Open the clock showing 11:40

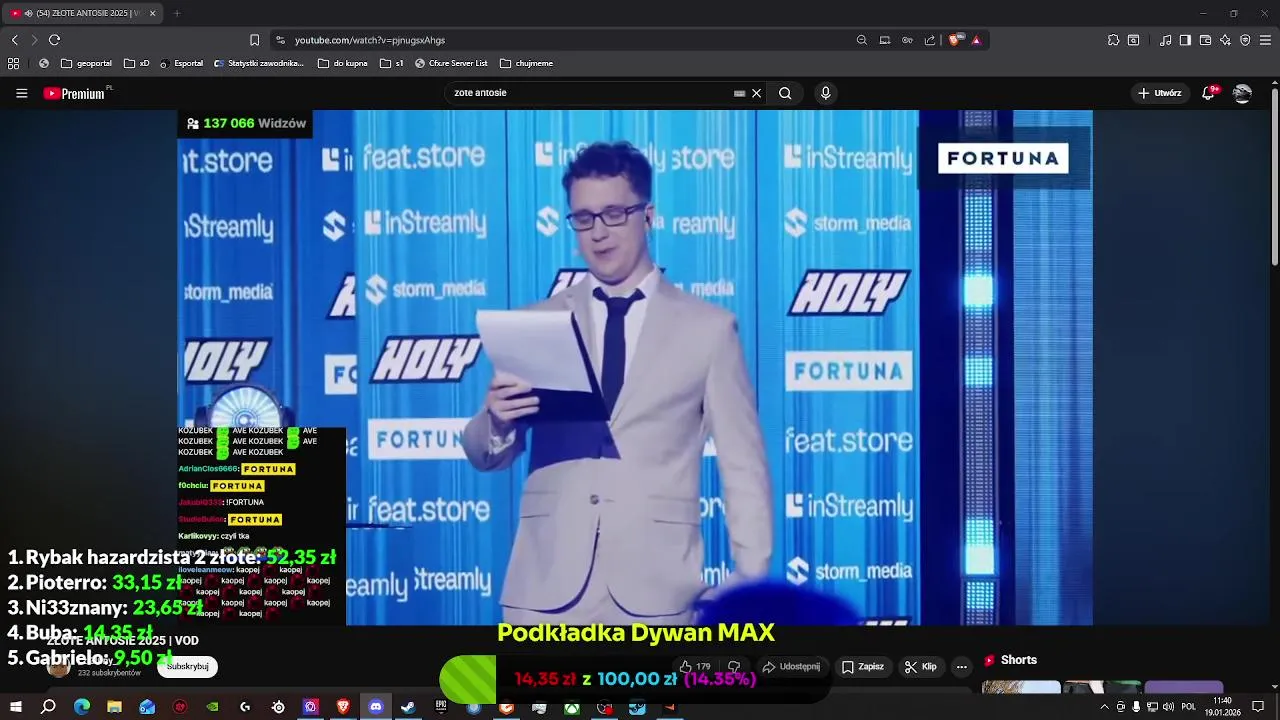click(x=1222, y=707)
